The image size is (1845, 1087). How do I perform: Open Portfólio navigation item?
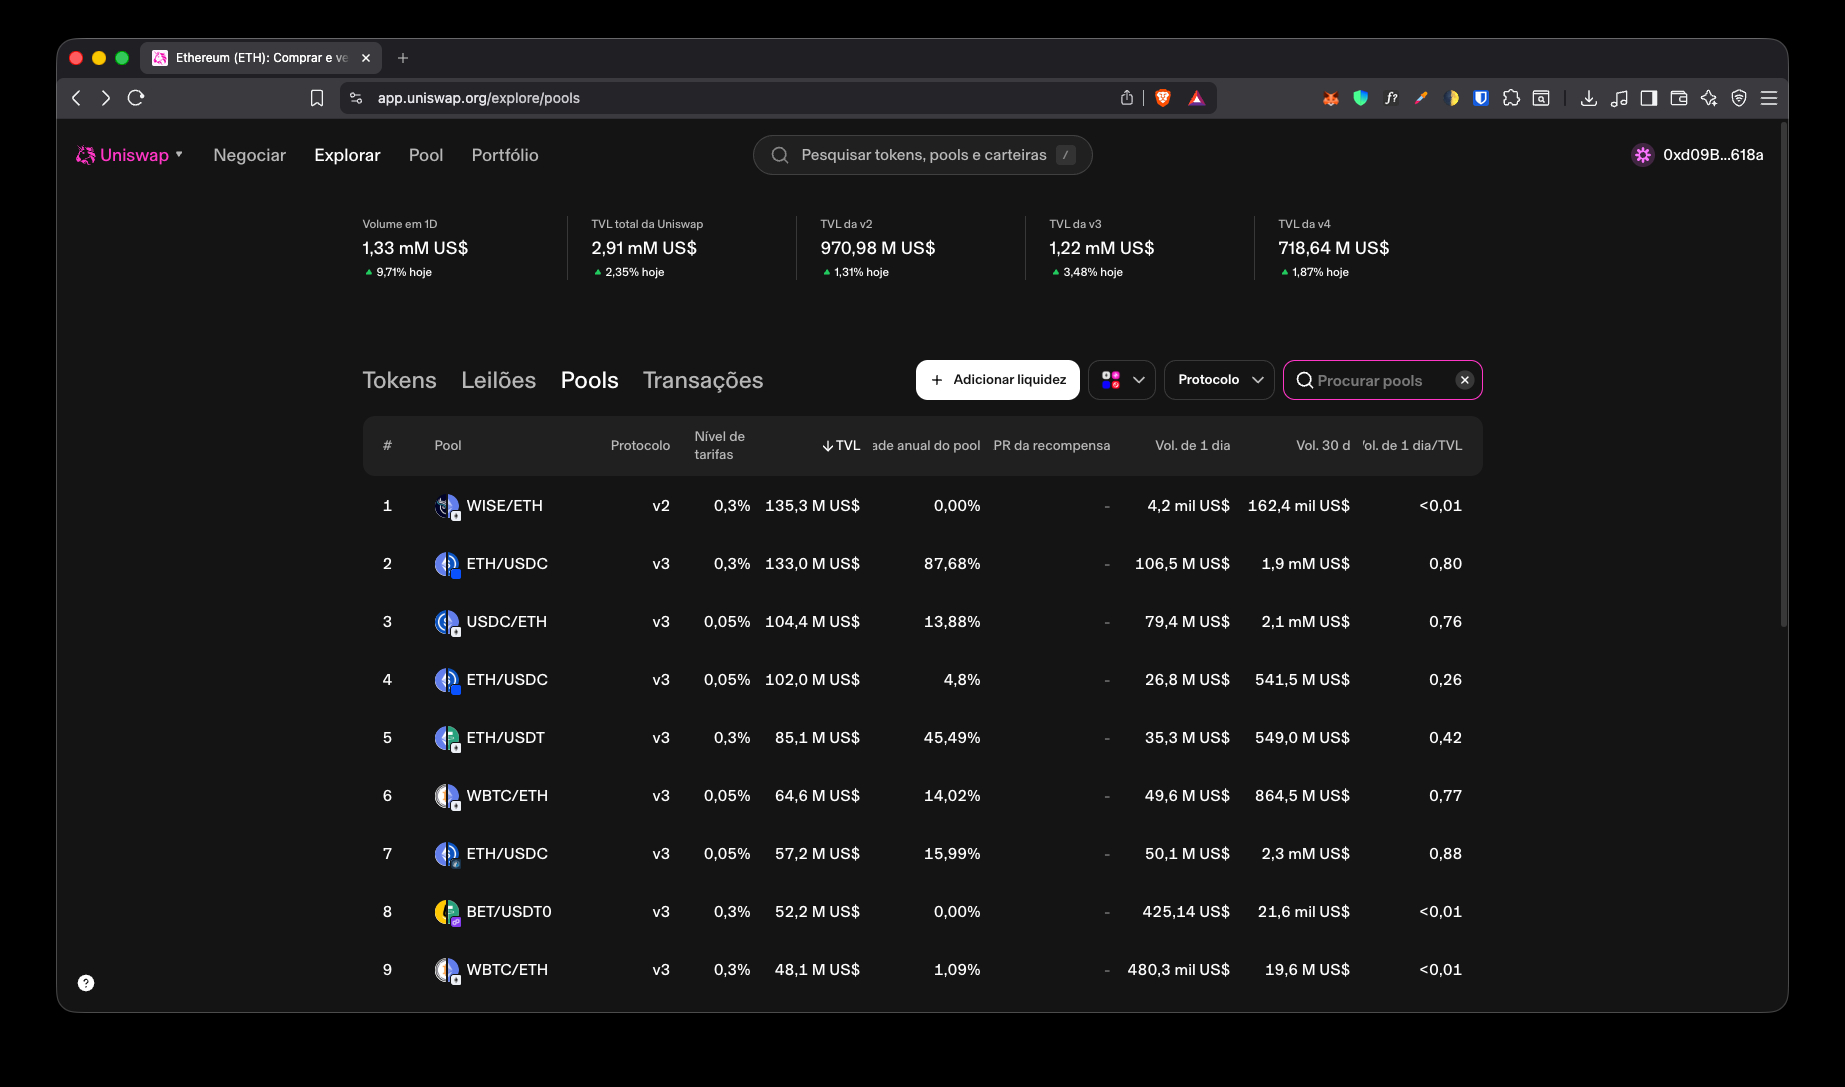click(x=505, y=155)
